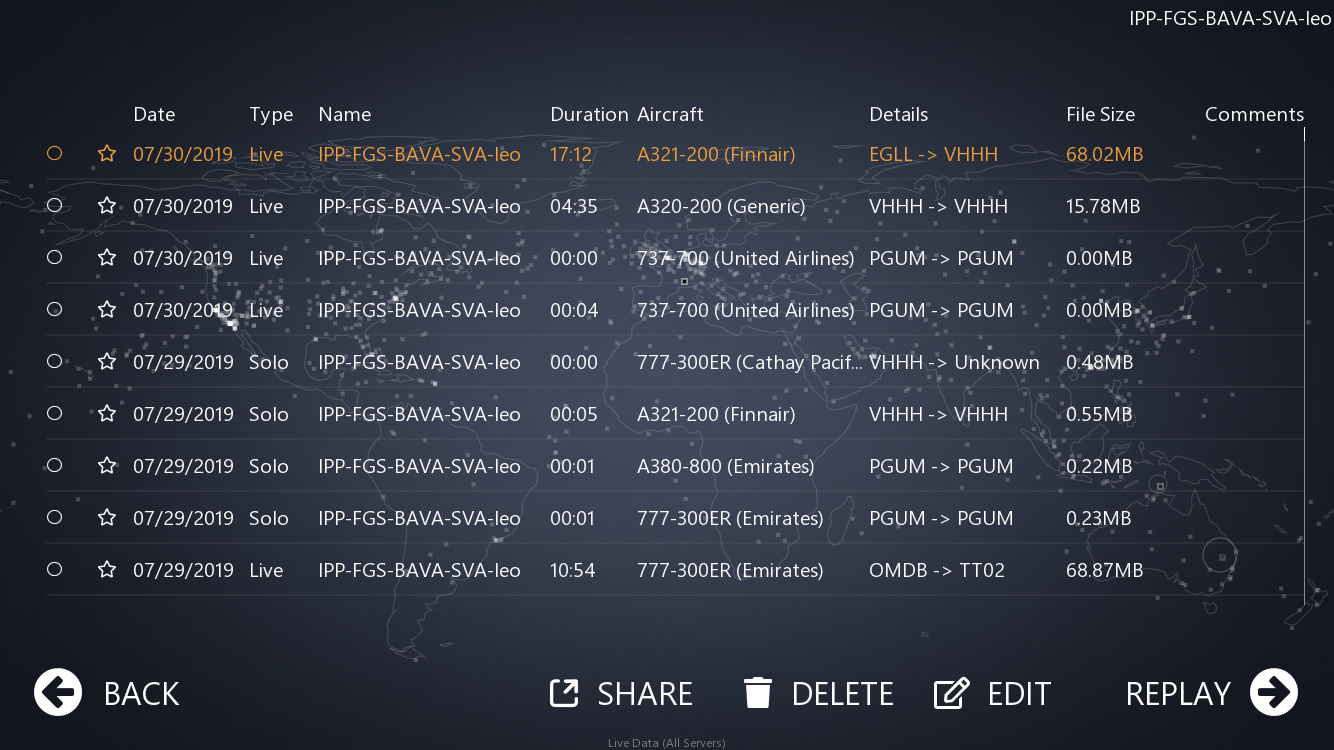Click the Aircraft column header
This screenshot has width=1334, height=750.
tap(670, 114)
